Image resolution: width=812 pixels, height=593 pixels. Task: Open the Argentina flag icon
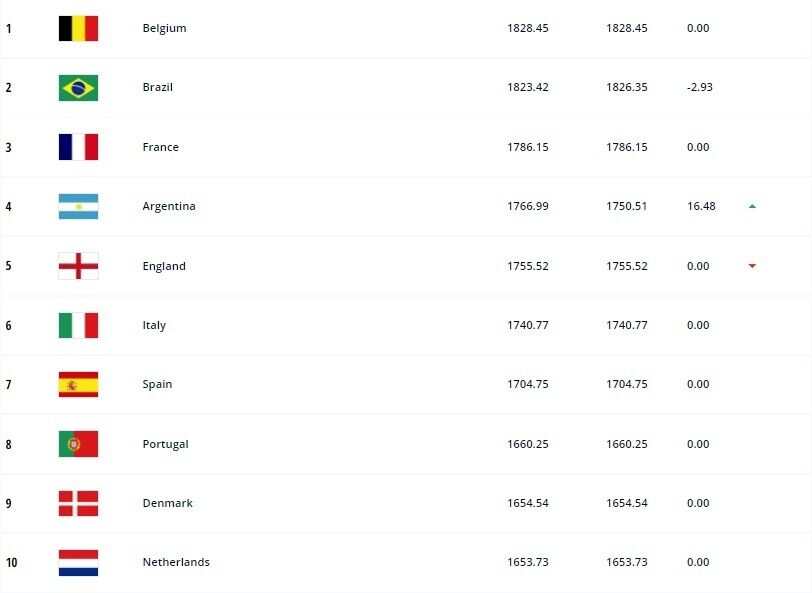pyautogui.click(x=78, y=206)
